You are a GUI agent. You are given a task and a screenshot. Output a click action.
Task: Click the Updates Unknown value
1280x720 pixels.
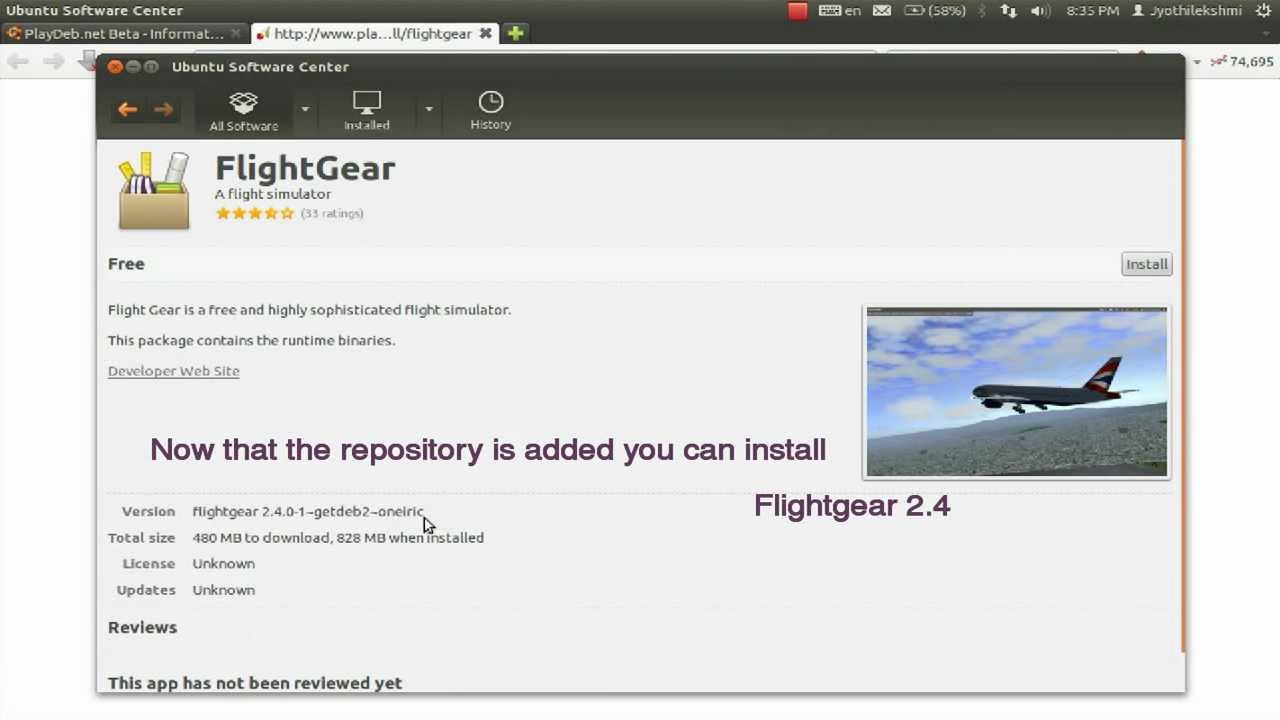(223, 590)
